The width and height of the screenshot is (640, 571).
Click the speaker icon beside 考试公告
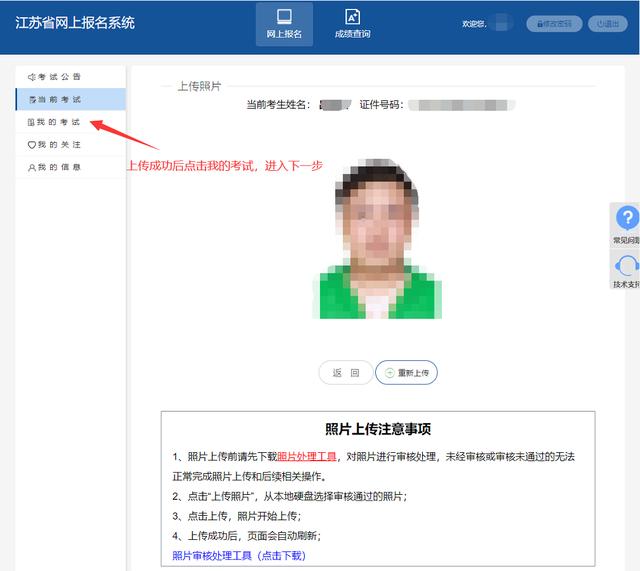tap(32, 77)
